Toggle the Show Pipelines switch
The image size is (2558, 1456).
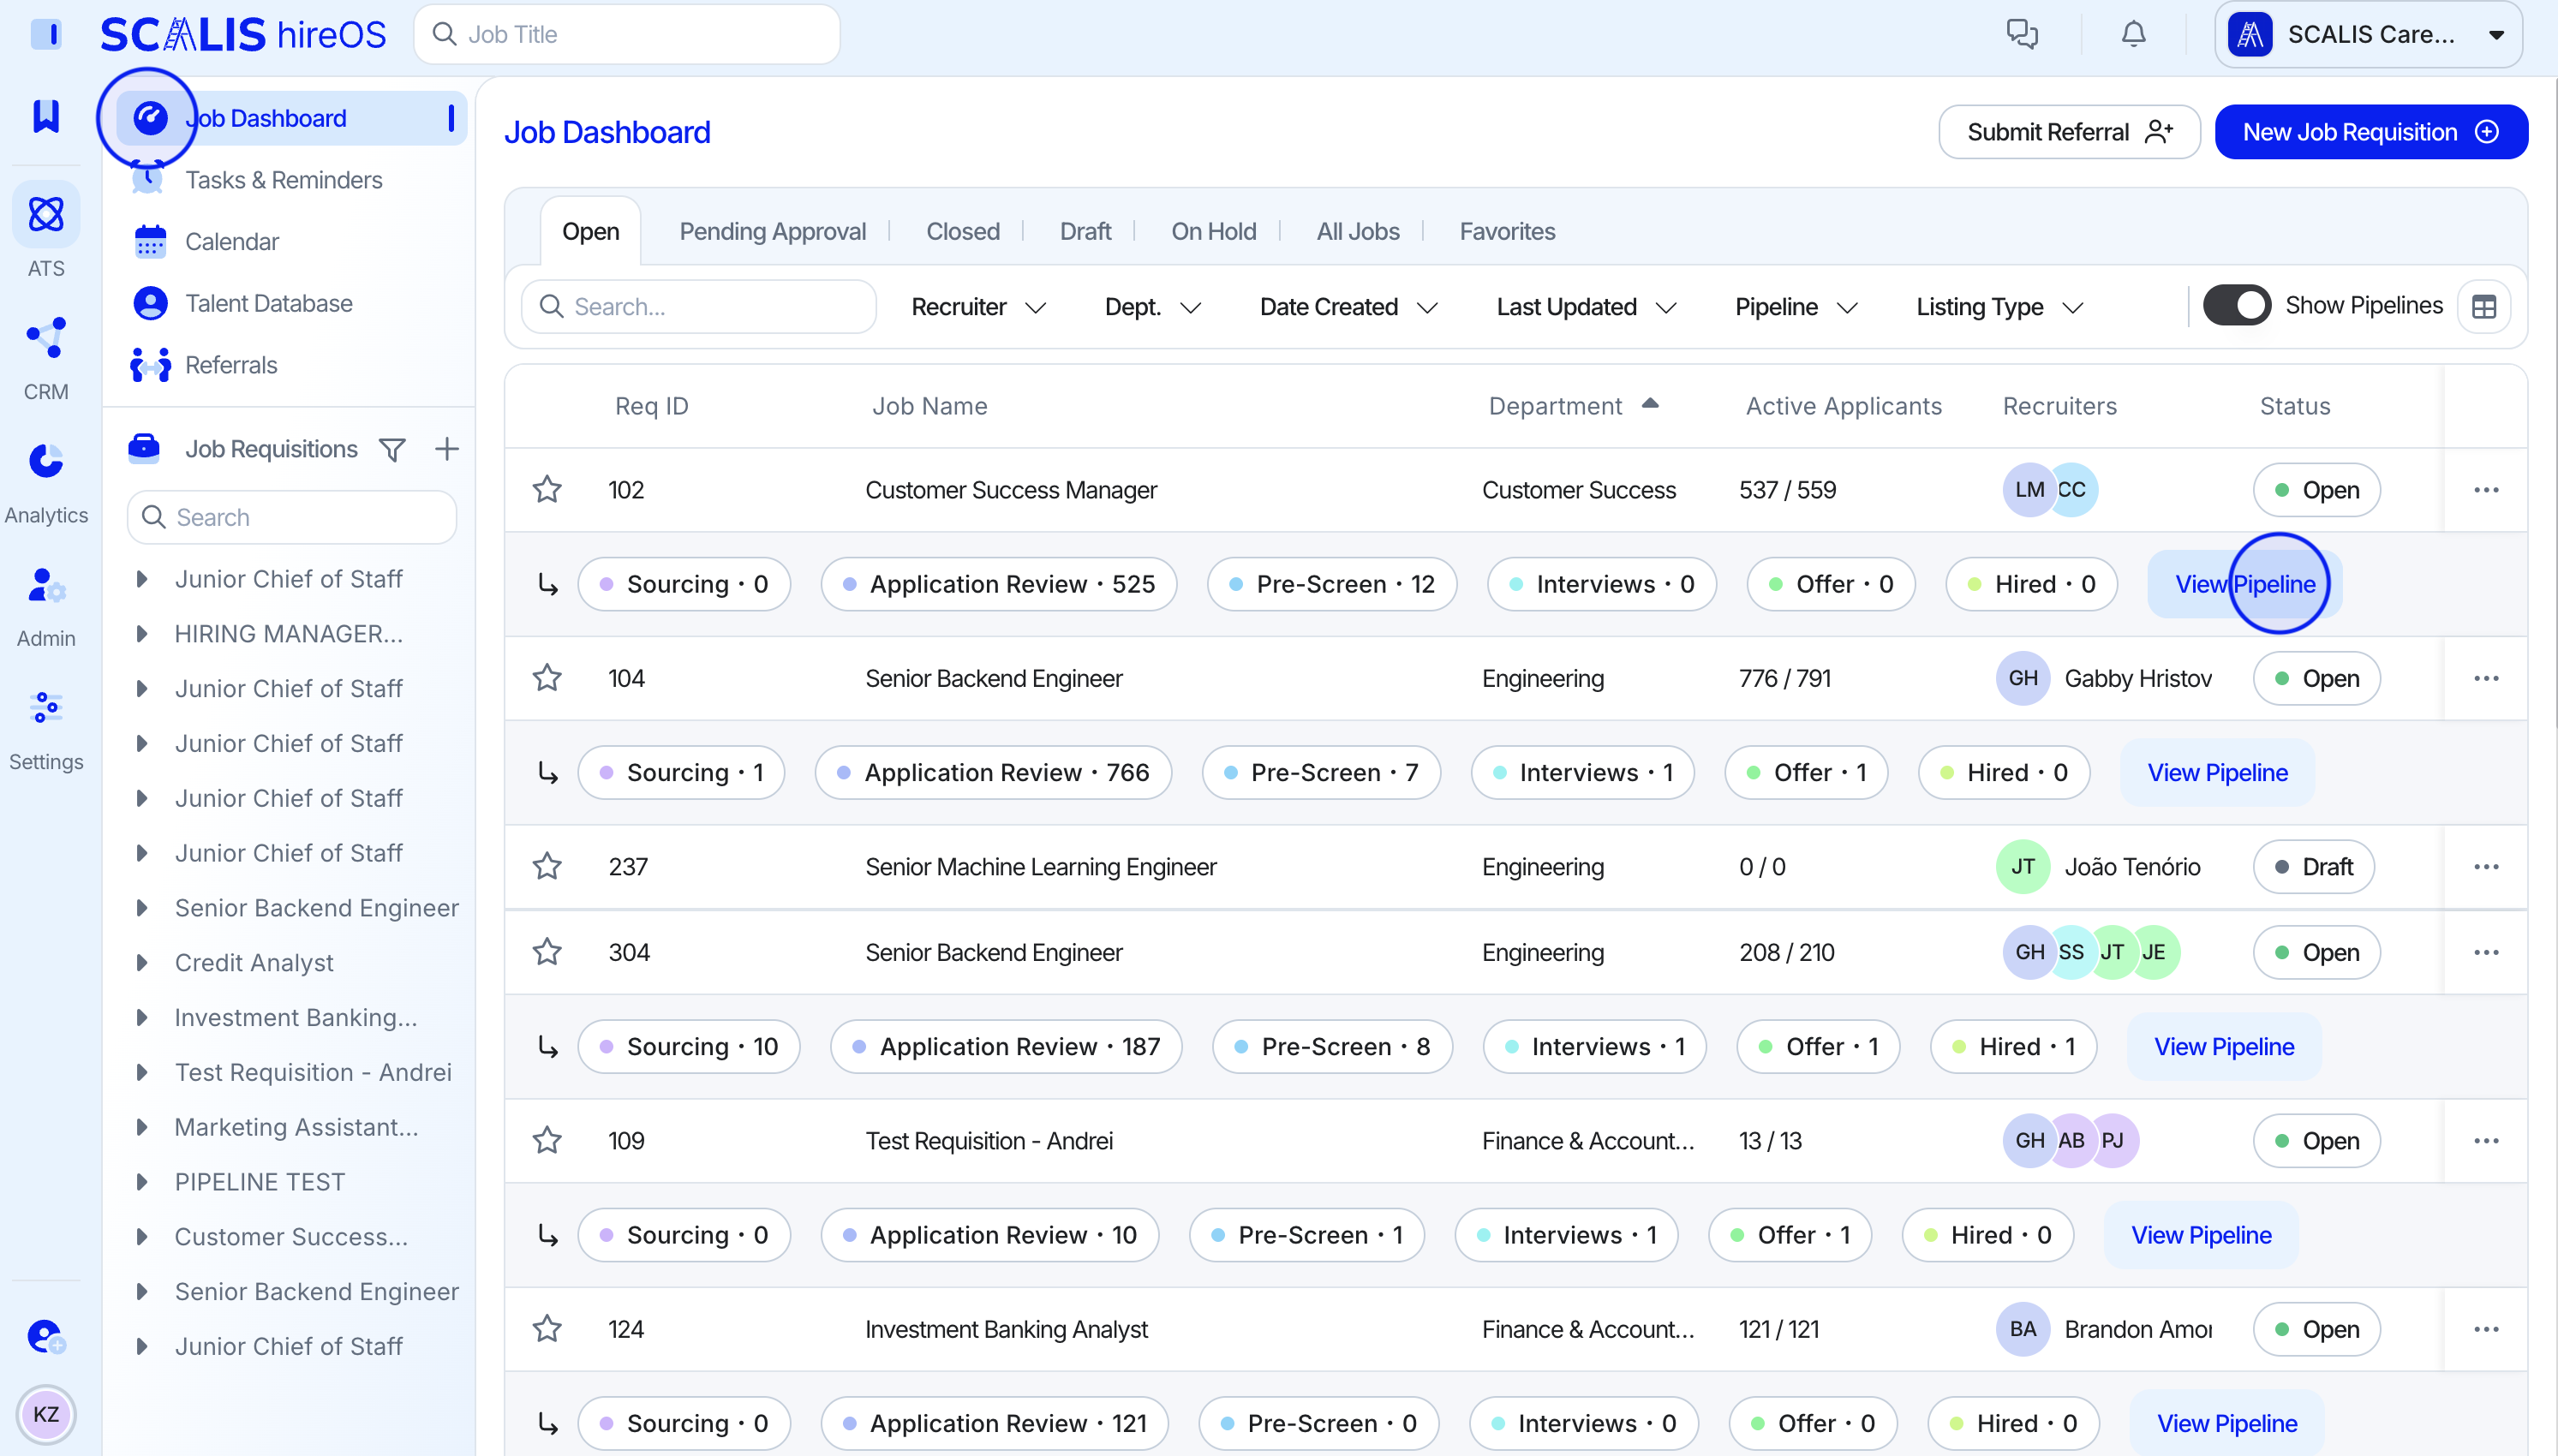point(2237,305)
